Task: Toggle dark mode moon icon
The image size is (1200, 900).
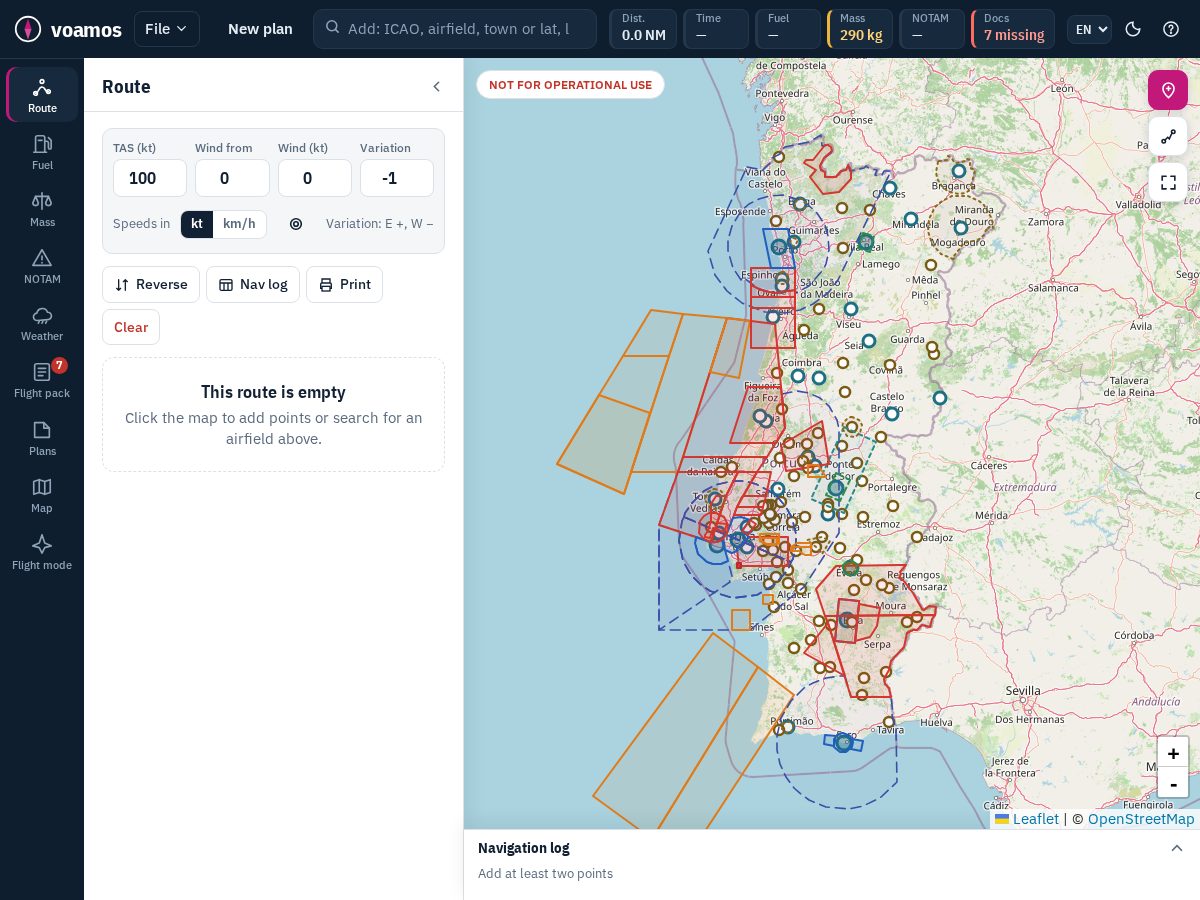Action: click(x=1133, y=29)
